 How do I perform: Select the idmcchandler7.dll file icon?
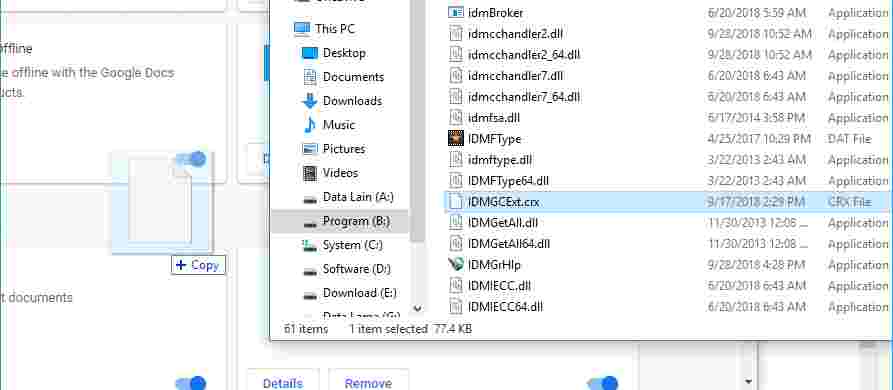pos(456,76)
